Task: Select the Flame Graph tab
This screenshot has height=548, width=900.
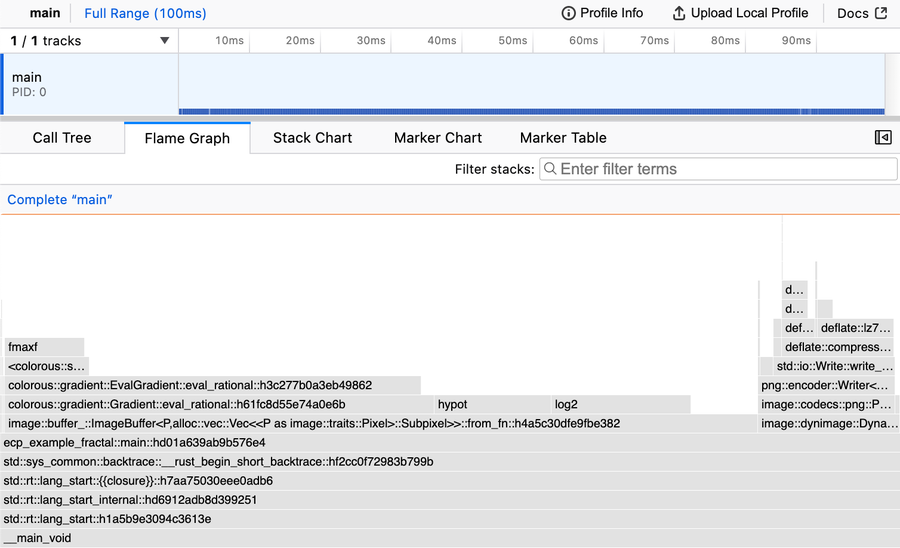Action: [x=187, y=138]
